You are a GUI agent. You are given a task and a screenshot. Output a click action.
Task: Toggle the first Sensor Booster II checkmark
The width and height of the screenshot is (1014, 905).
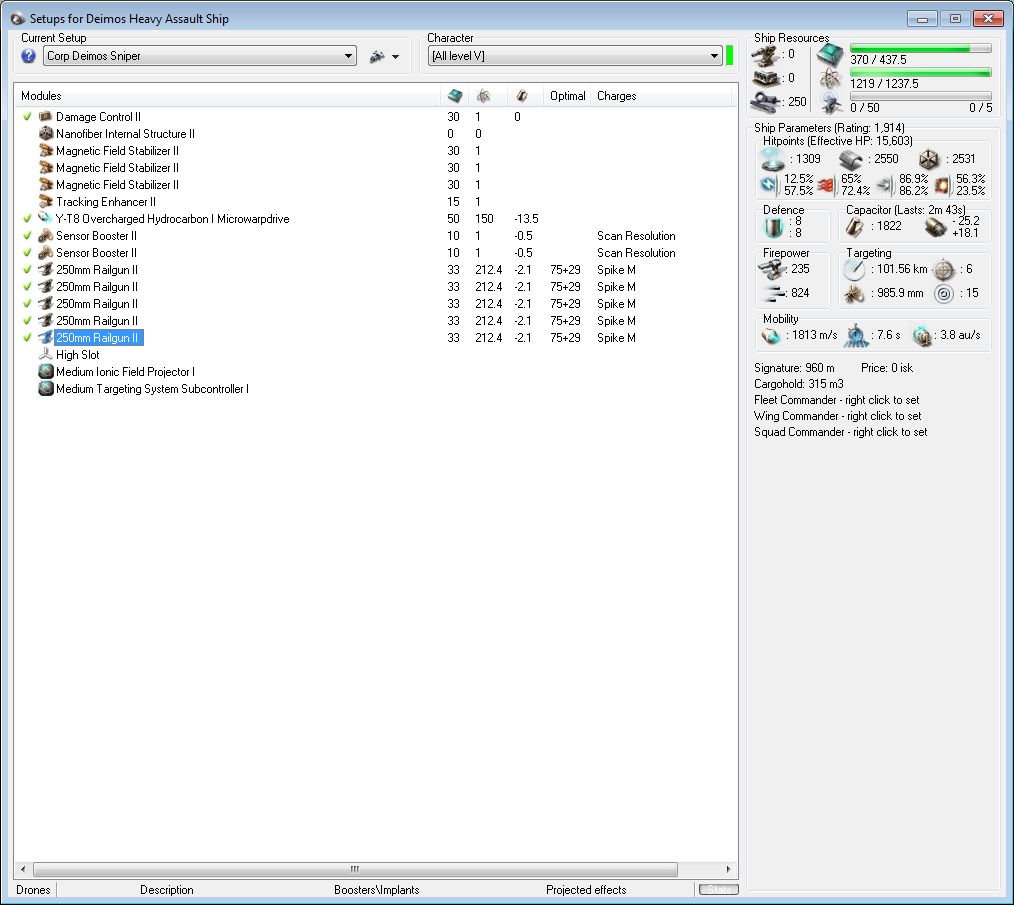[27, 235]
